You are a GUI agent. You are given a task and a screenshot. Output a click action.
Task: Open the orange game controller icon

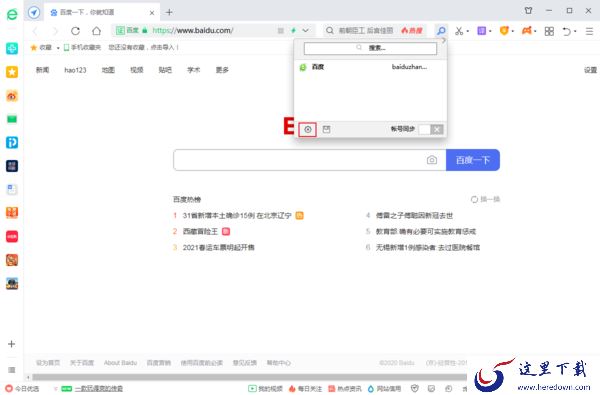(527, 30)
